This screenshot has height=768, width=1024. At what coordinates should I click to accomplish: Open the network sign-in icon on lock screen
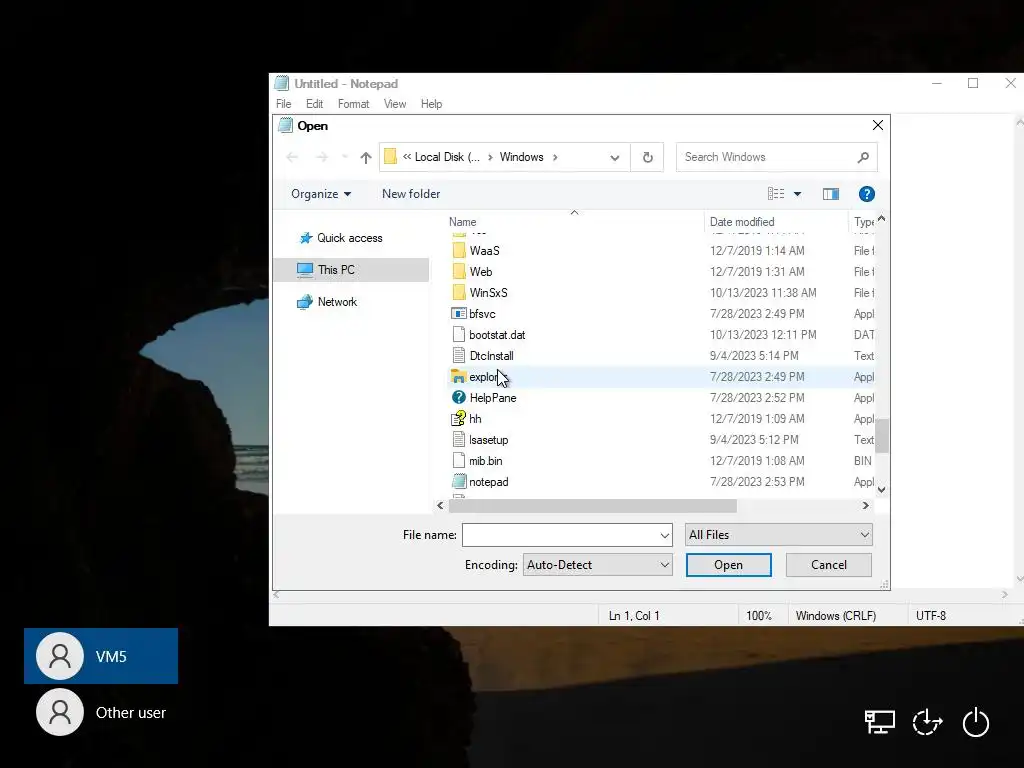click(880, 722)
